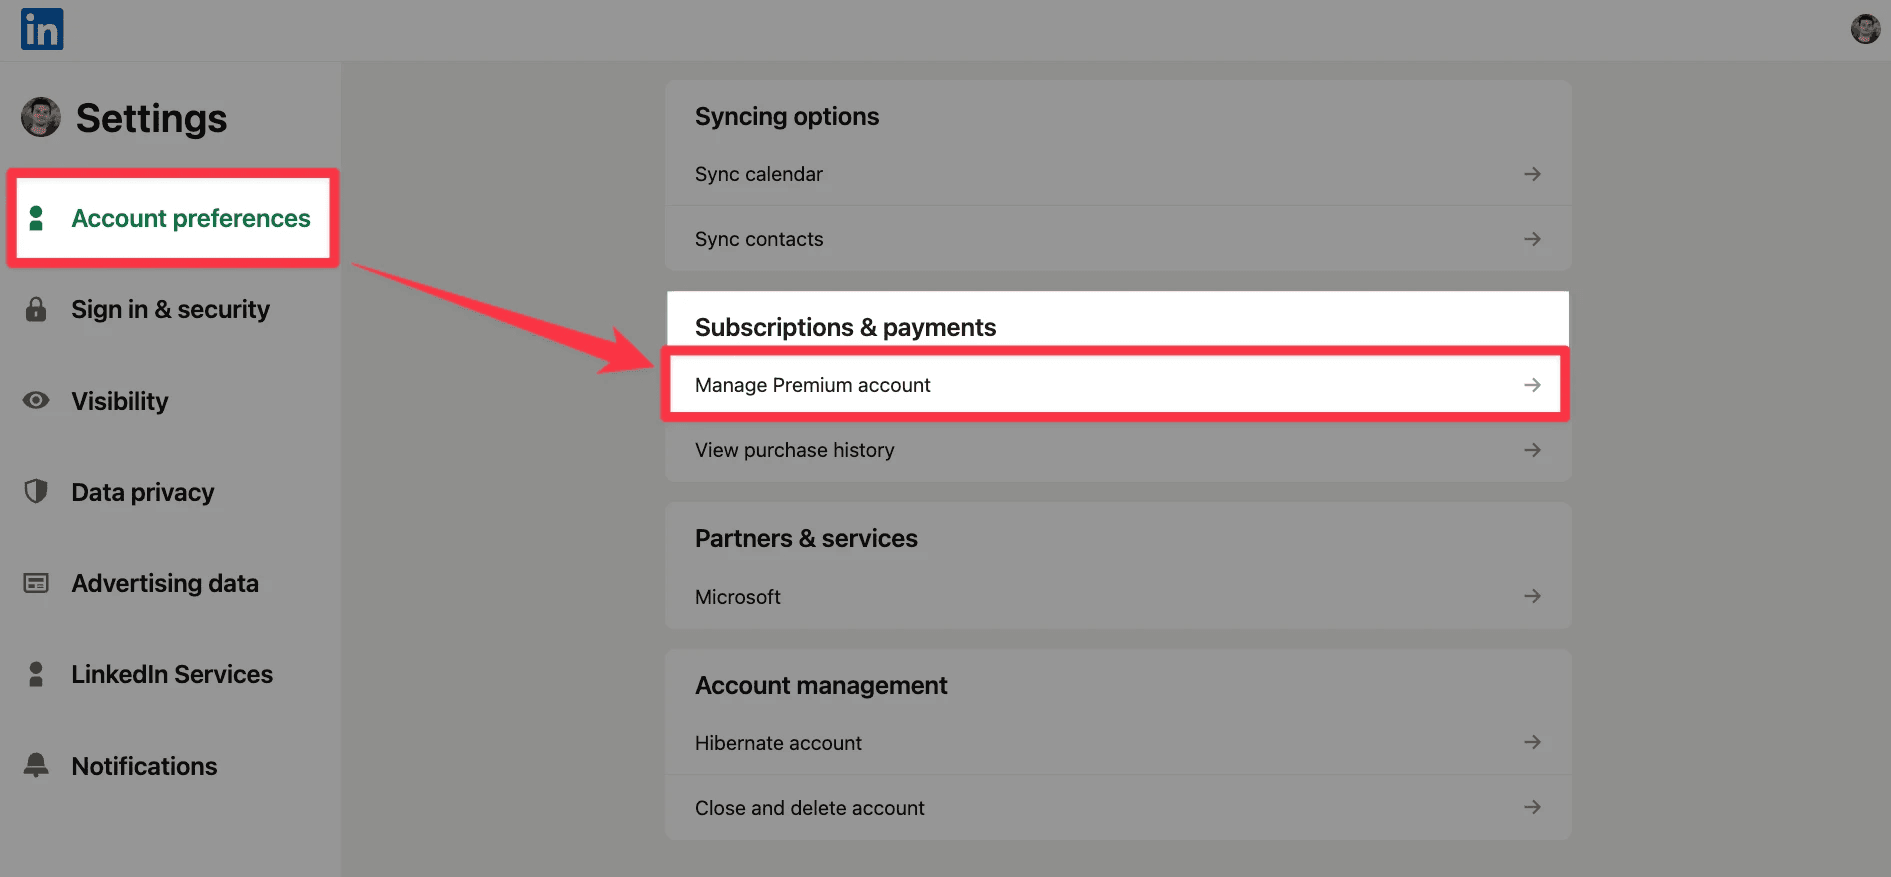Screen dimensions: 1891x877
Task: Click the Syncing options heading
Action: point(787,117)
